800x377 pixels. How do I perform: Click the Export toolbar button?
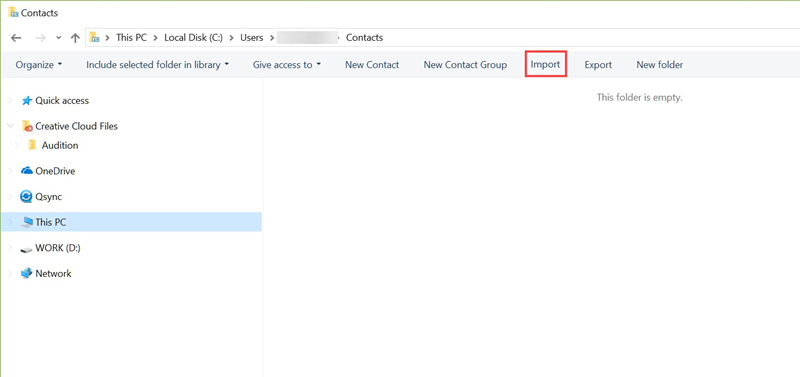(598, 65)
